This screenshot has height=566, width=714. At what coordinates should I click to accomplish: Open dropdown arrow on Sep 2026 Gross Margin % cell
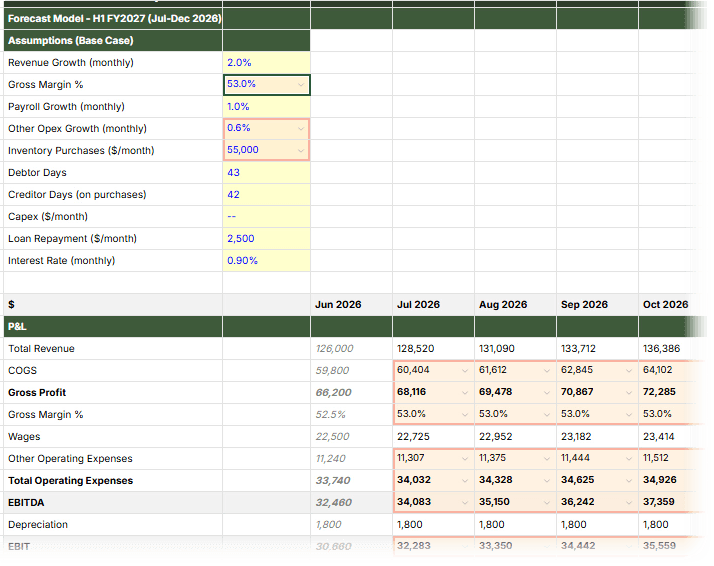(x=628, y=415)
